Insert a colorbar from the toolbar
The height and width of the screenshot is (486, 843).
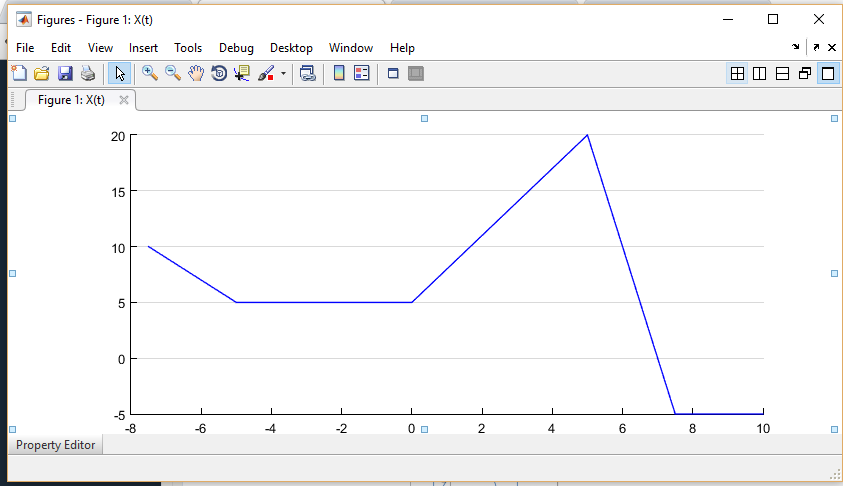(x=339, y=73)
